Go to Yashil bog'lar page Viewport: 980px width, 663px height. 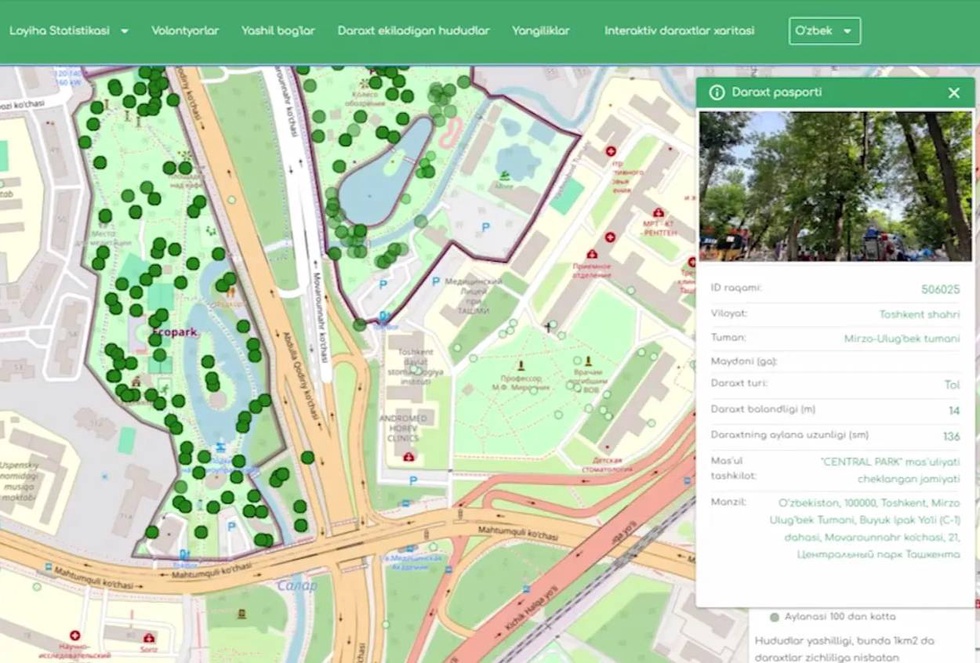coord(278,31)
